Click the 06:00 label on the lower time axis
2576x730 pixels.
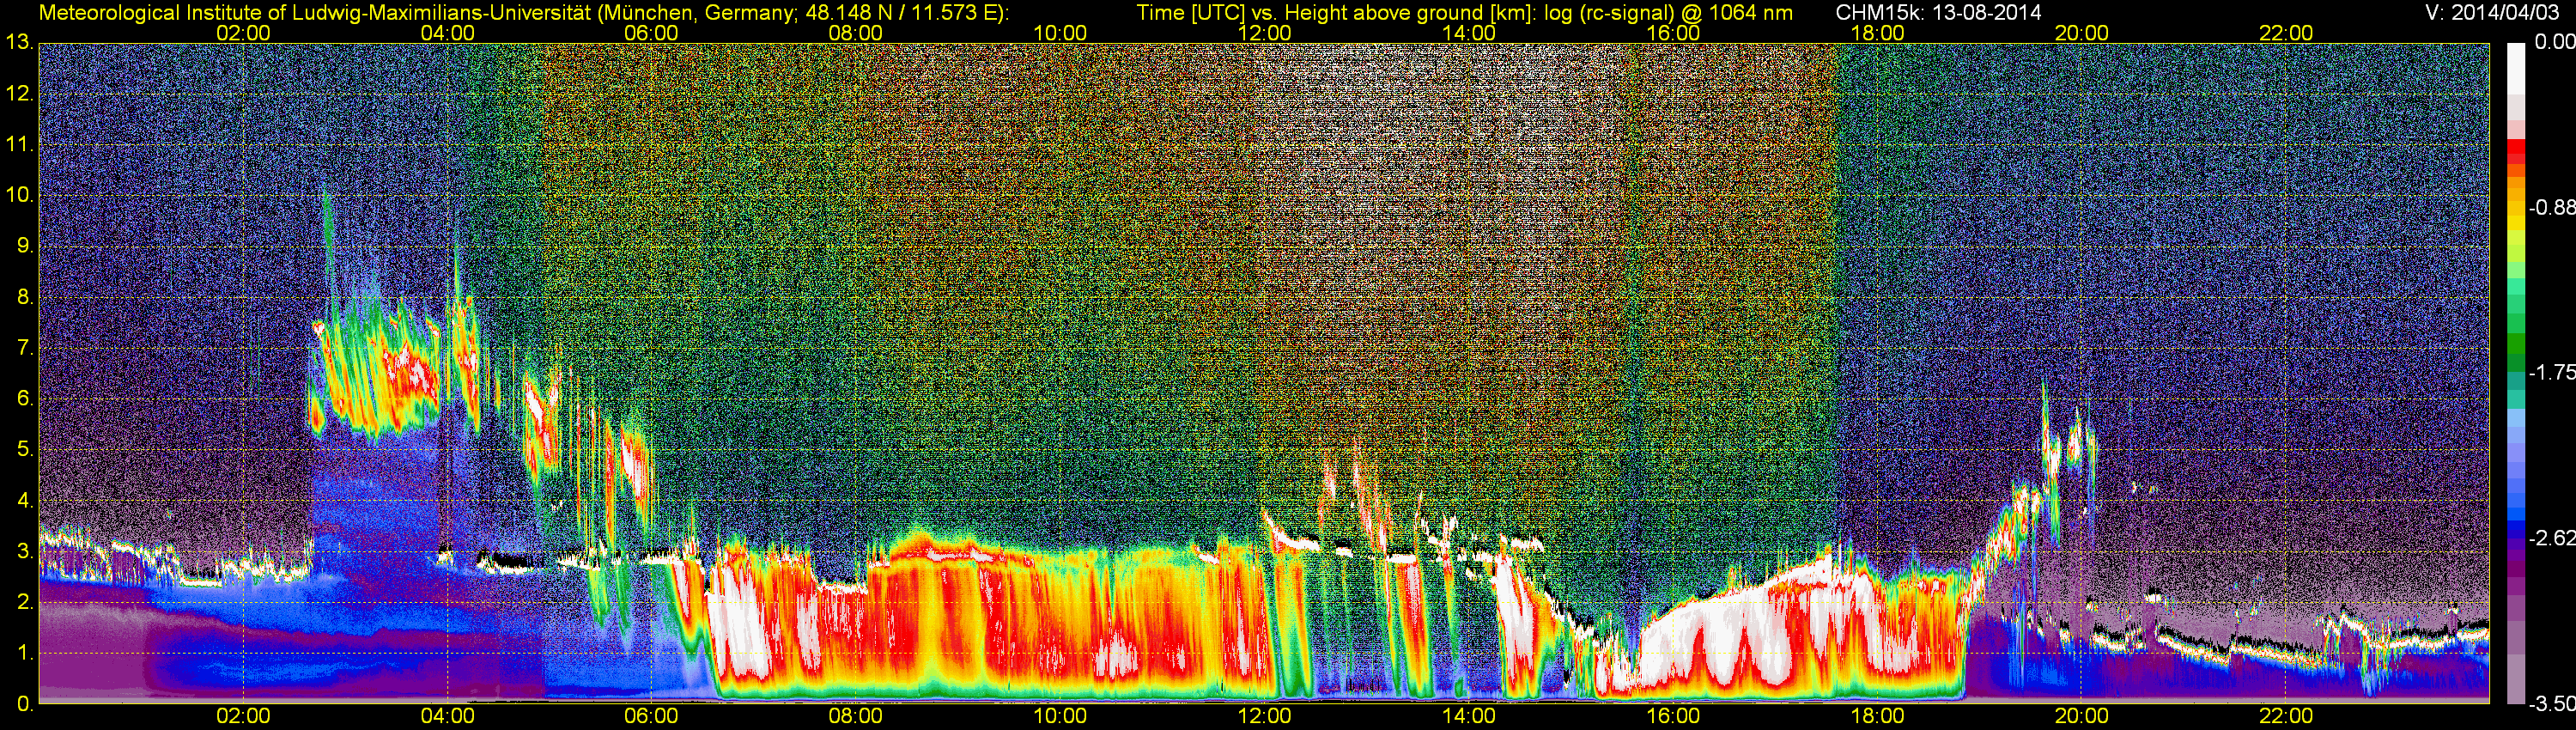pyautogui.click(x=651, y=717)
